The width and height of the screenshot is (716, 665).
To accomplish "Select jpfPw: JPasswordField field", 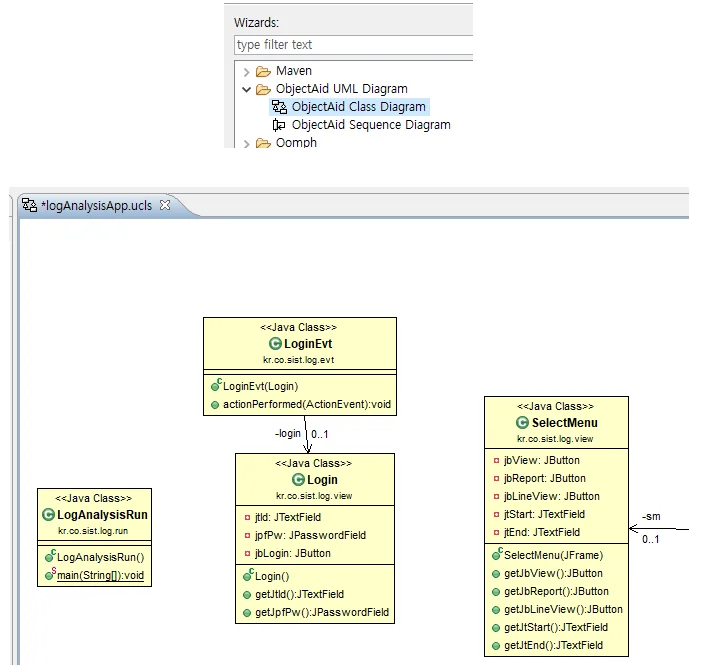I will point(311,535).
